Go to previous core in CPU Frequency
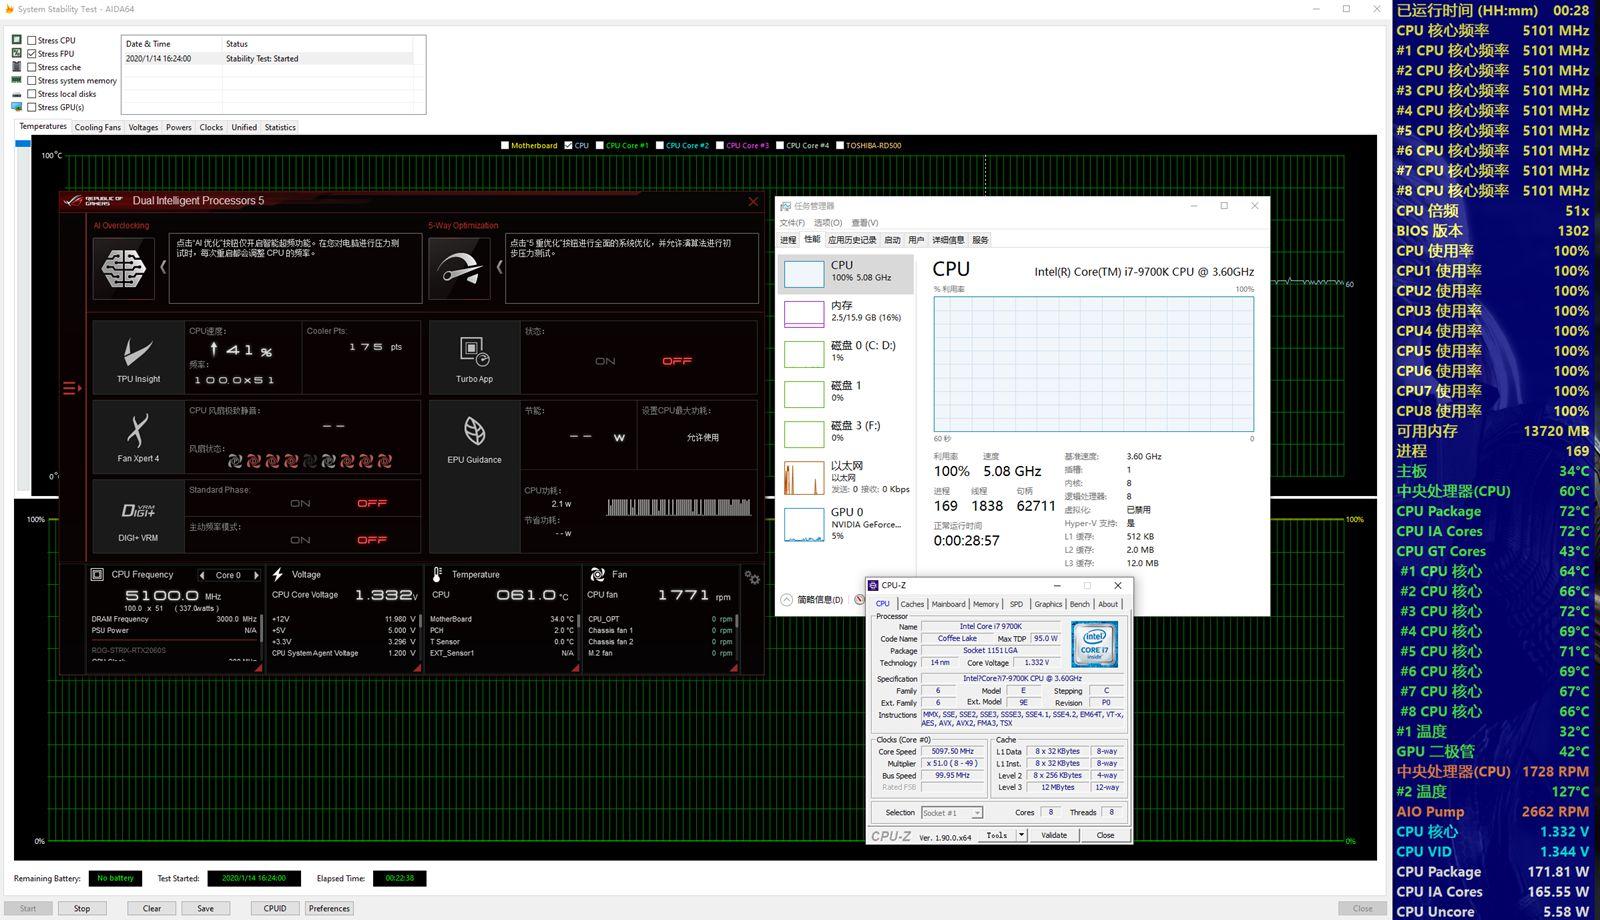 (202, 575)
